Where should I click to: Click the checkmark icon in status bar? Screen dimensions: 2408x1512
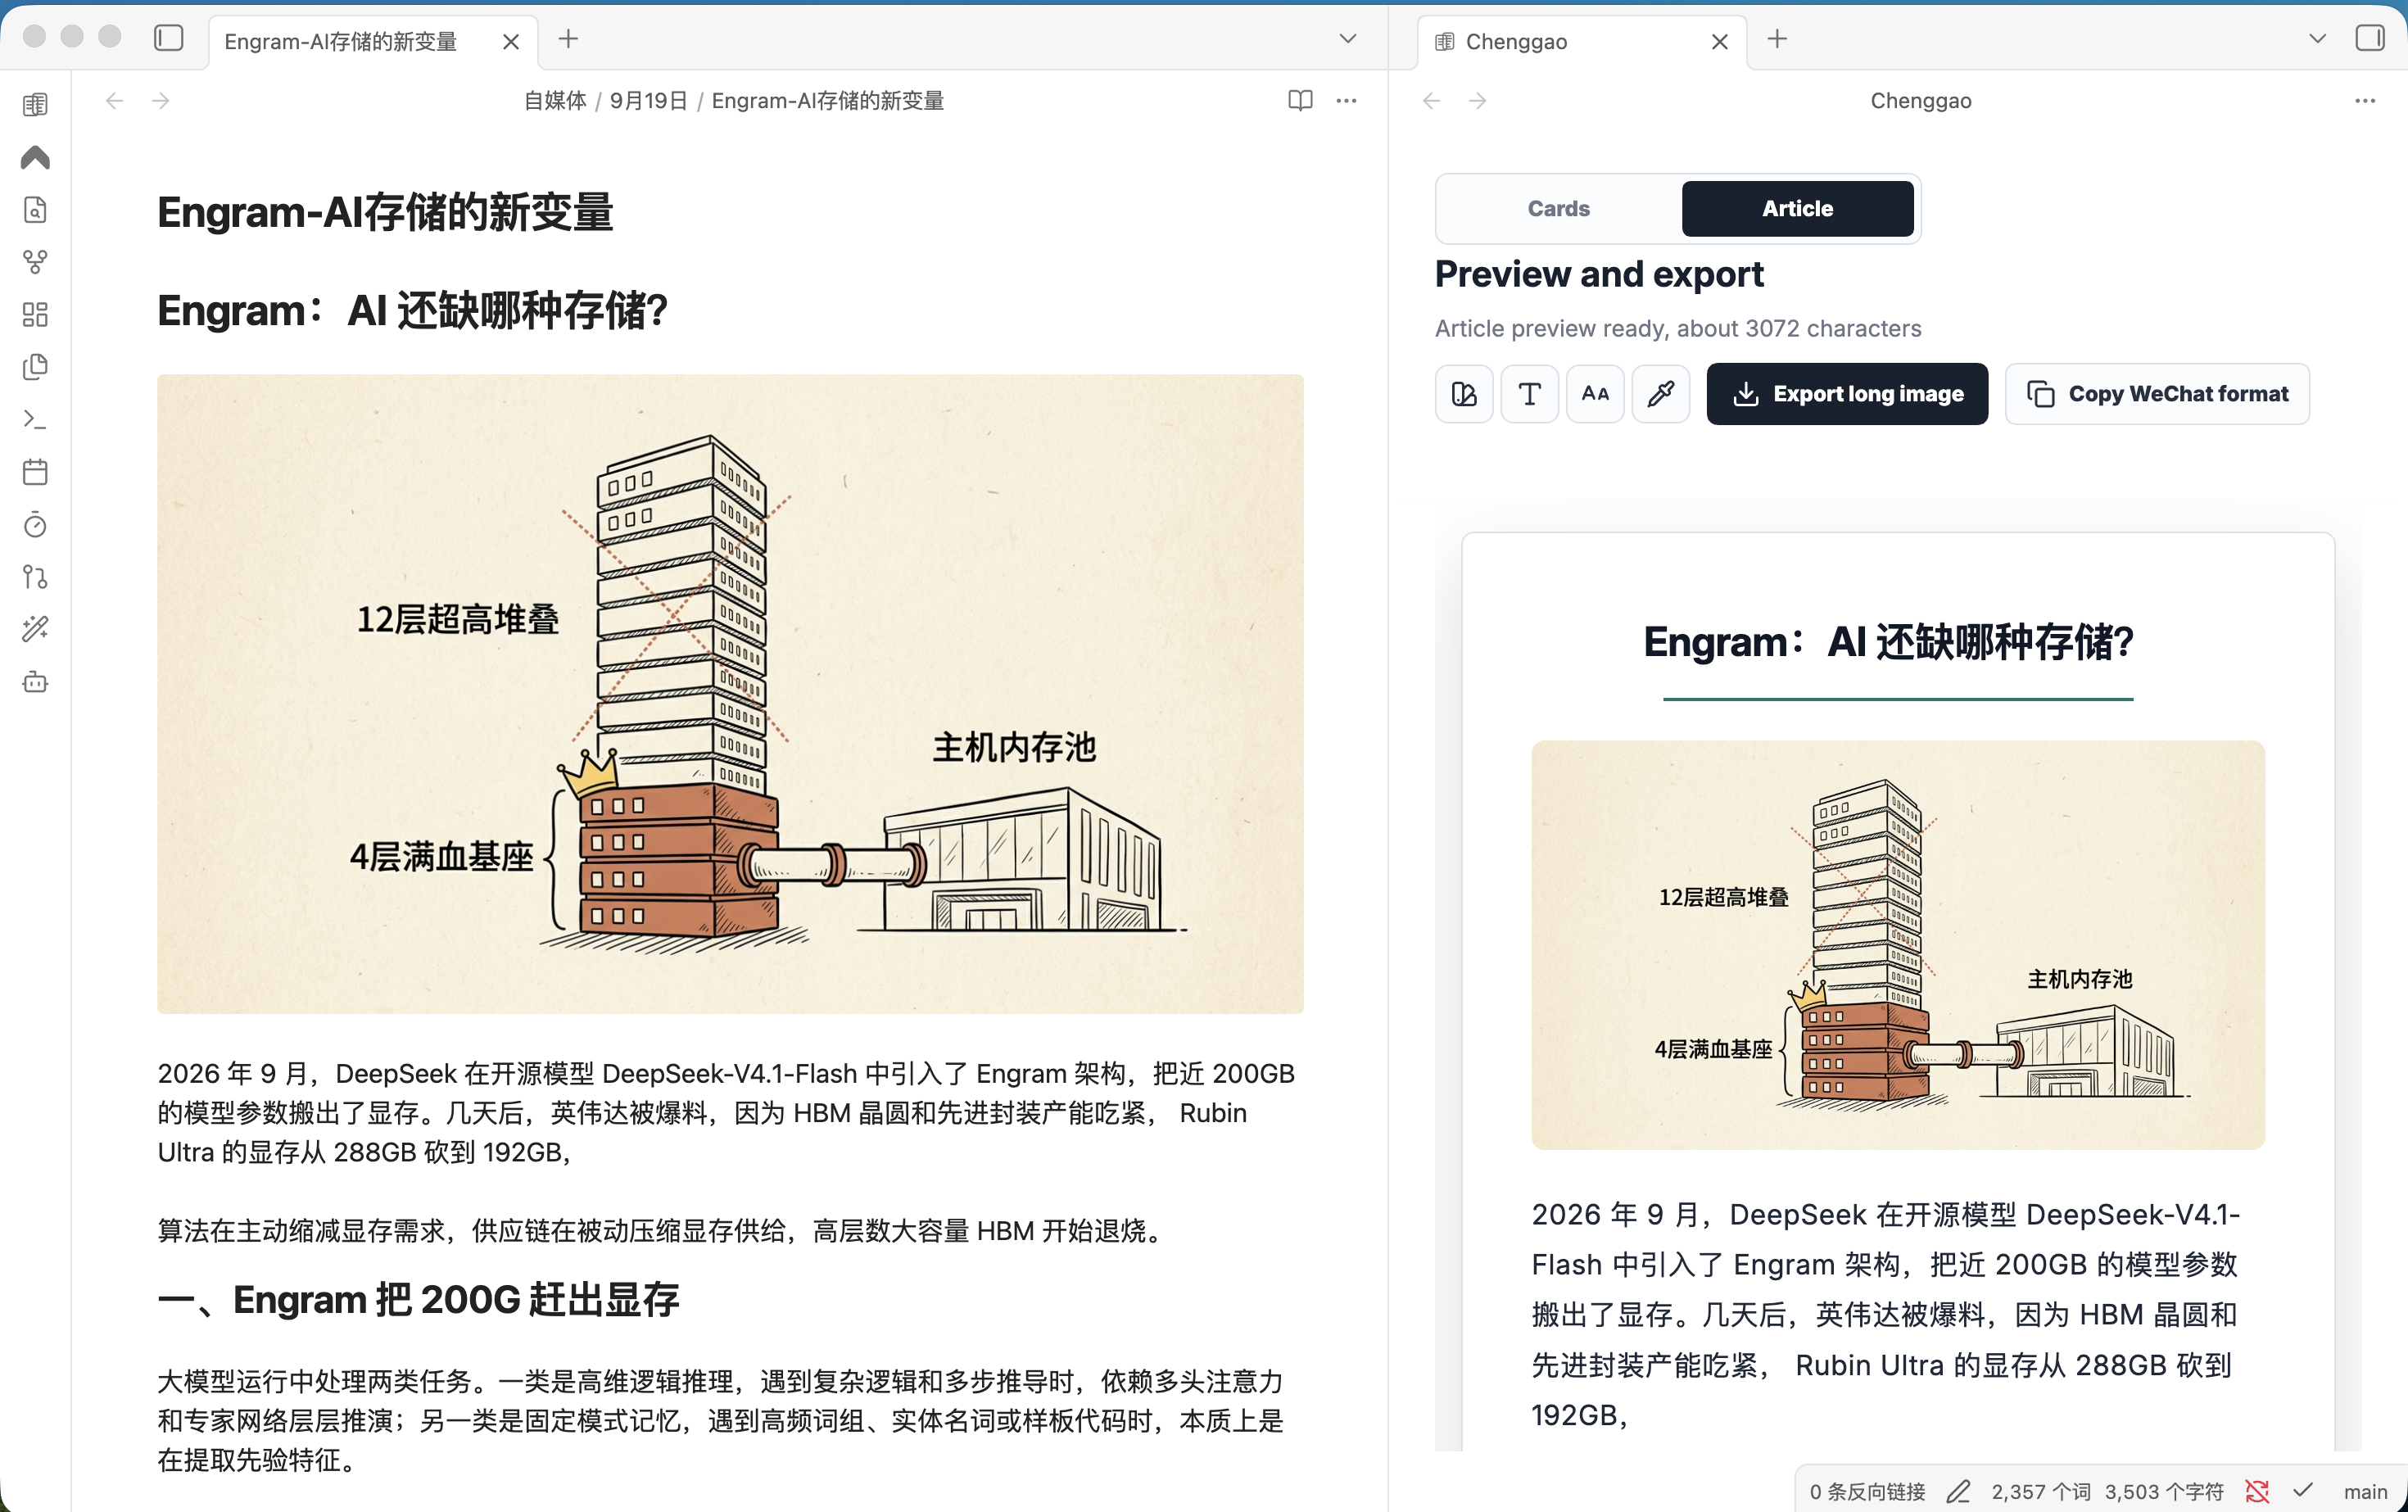click(2303, 1491)
